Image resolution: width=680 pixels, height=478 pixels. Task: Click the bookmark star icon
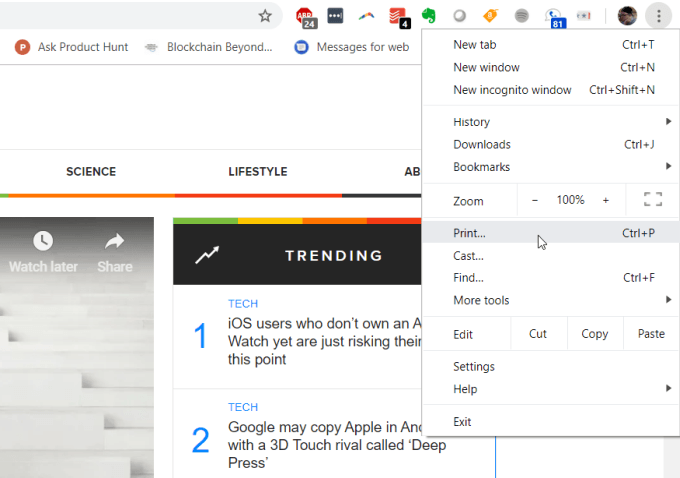(265, 16)
